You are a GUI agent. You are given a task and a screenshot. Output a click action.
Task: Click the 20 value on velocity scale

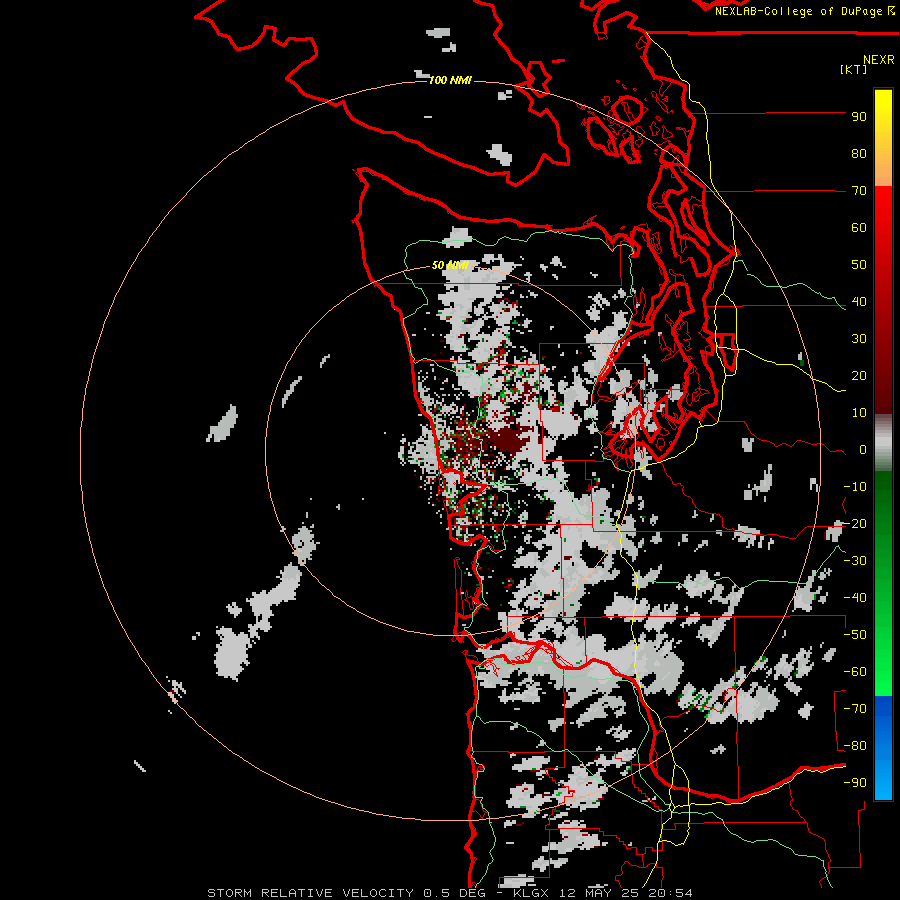pos(859,376)
